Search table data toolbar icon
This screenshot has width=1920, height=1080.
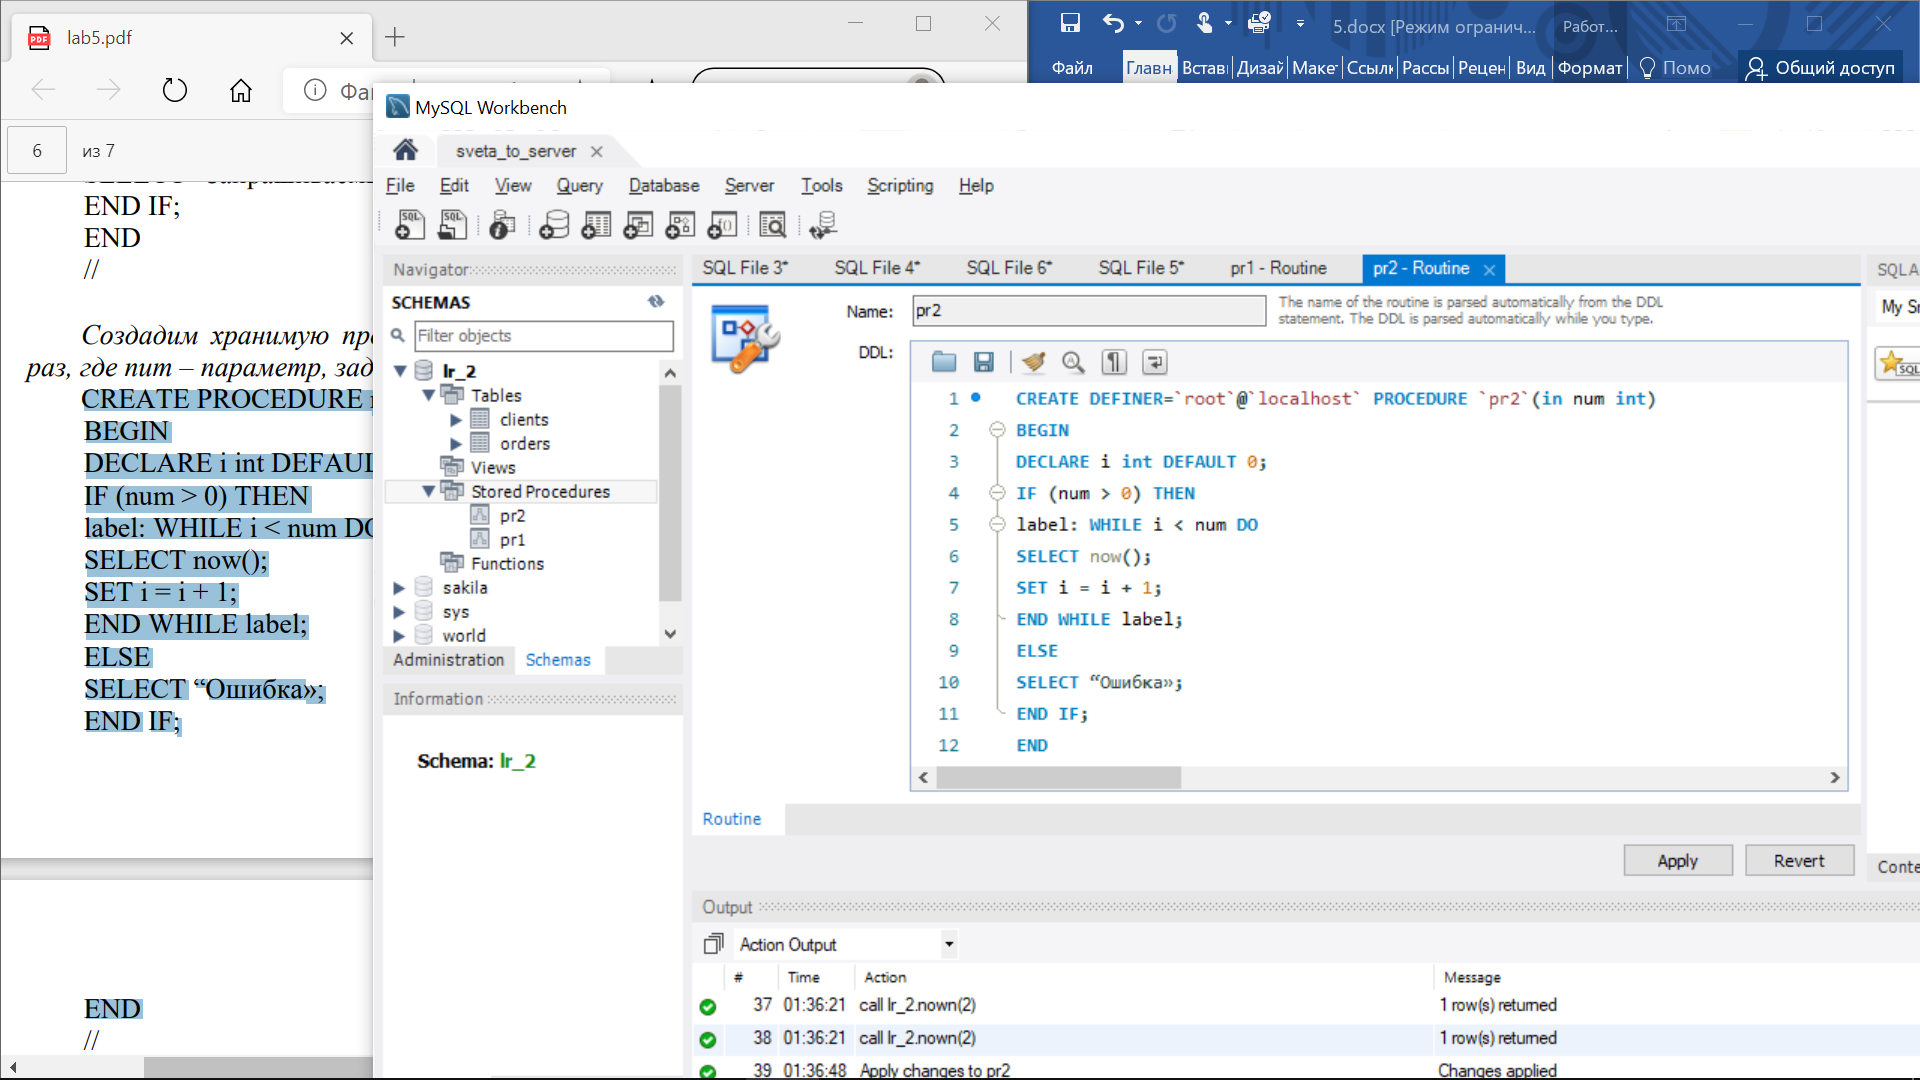click(772, 225)
